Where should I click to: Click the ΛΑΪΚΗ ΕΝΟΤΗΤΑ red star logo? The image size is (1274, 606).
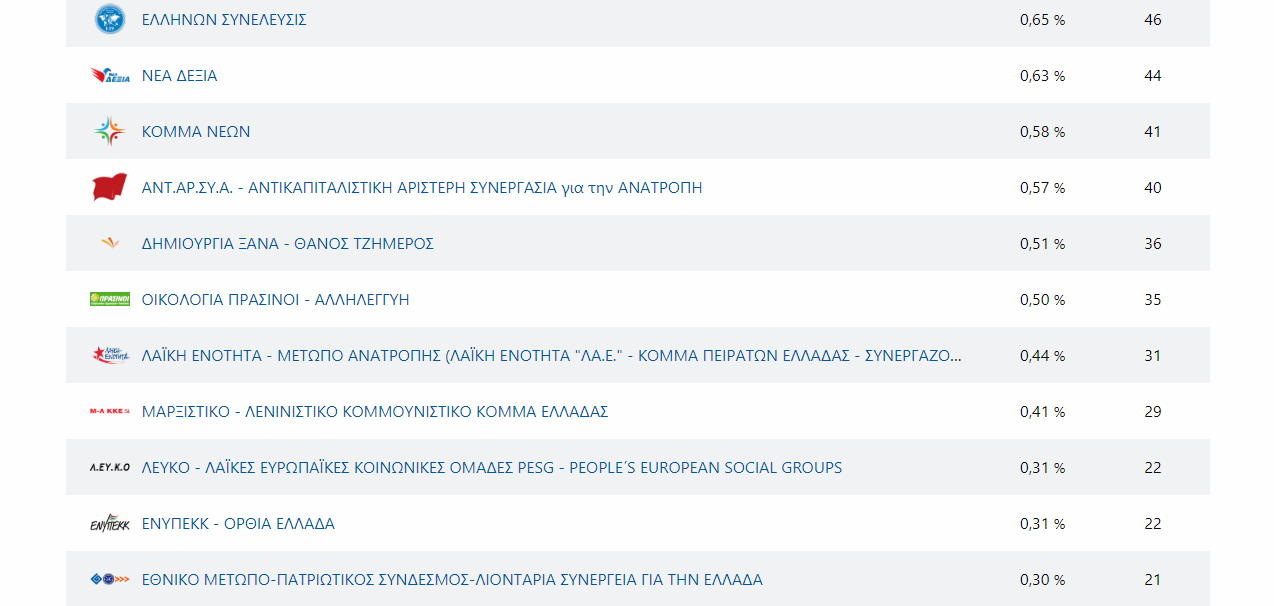109,355
